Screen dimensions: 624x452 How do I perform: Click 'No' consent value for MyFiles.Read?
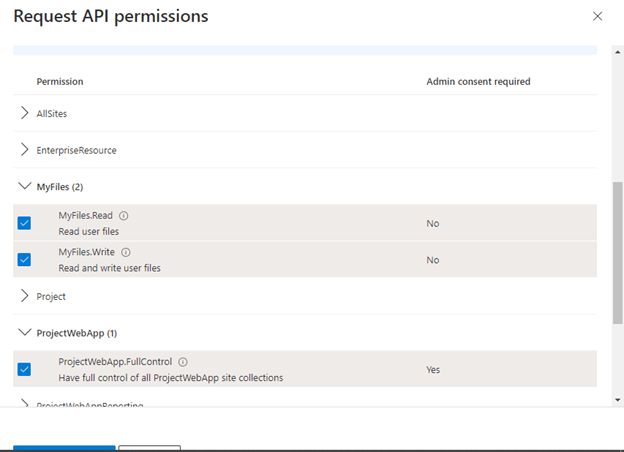pyautogui.click(x=433, y=224)
